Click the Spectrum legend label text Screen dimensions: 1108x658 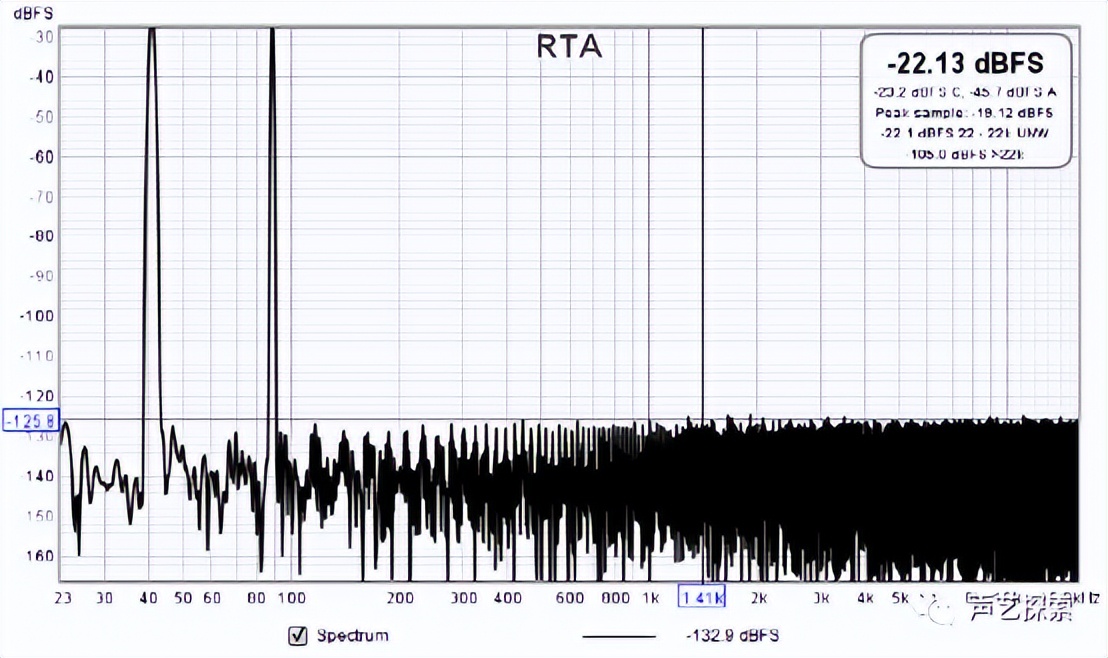(x=352, y=635)
